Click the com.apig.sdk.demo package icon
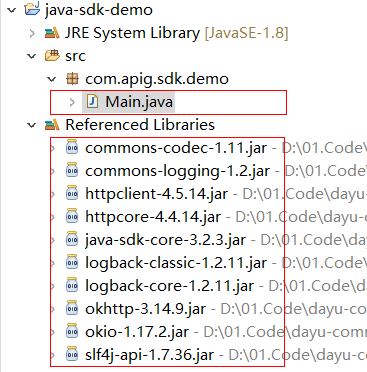367x372 pixels. pyautogui.click(x=72, y=79)
